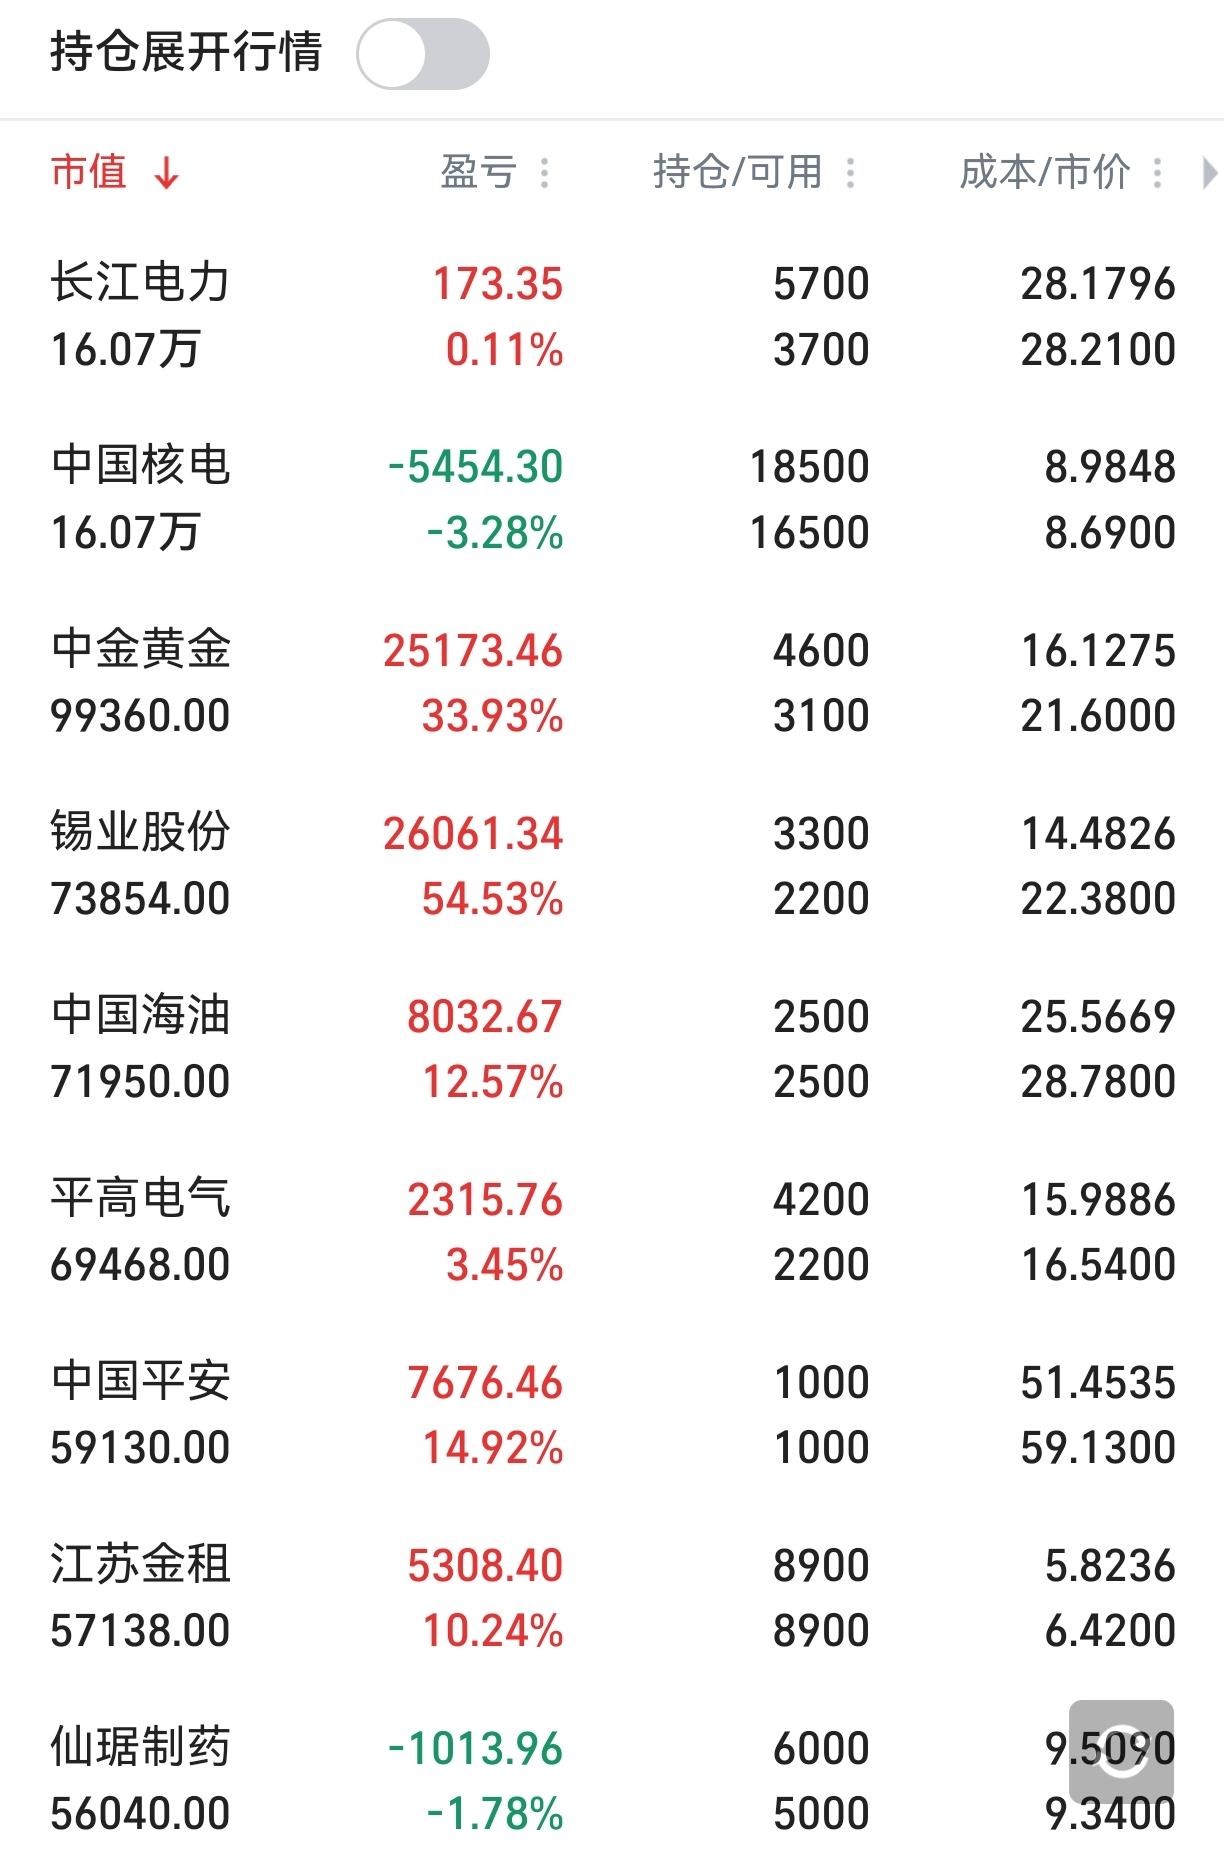Tap the 江苏金租 stock name
This screenshot has width=1224, height=1871.
coord(140,1564)
